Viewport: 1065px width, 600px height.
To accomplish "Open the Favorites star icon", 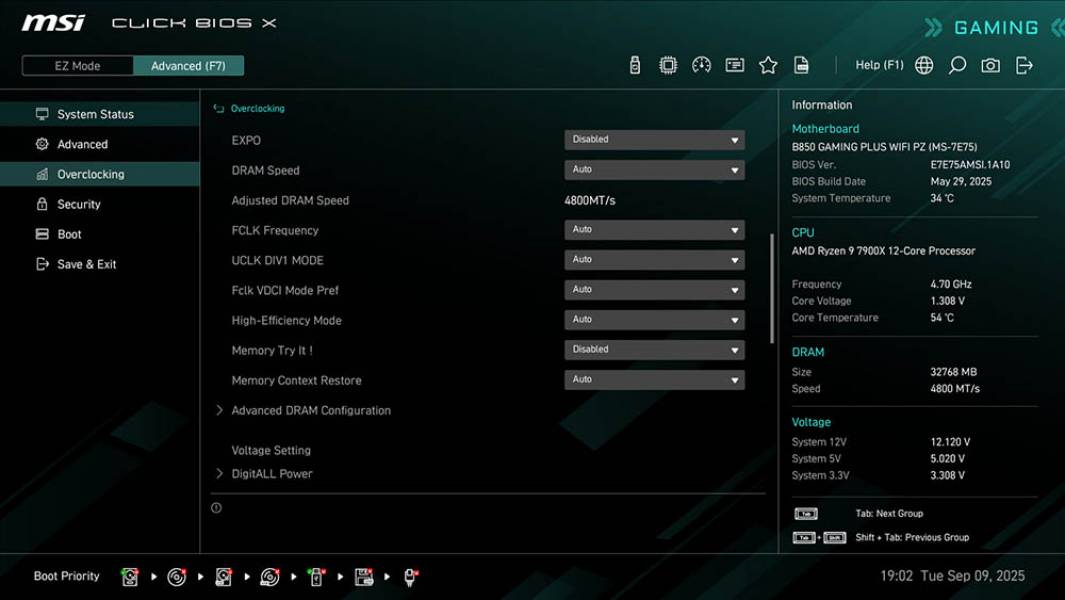I will click(768, 64).
